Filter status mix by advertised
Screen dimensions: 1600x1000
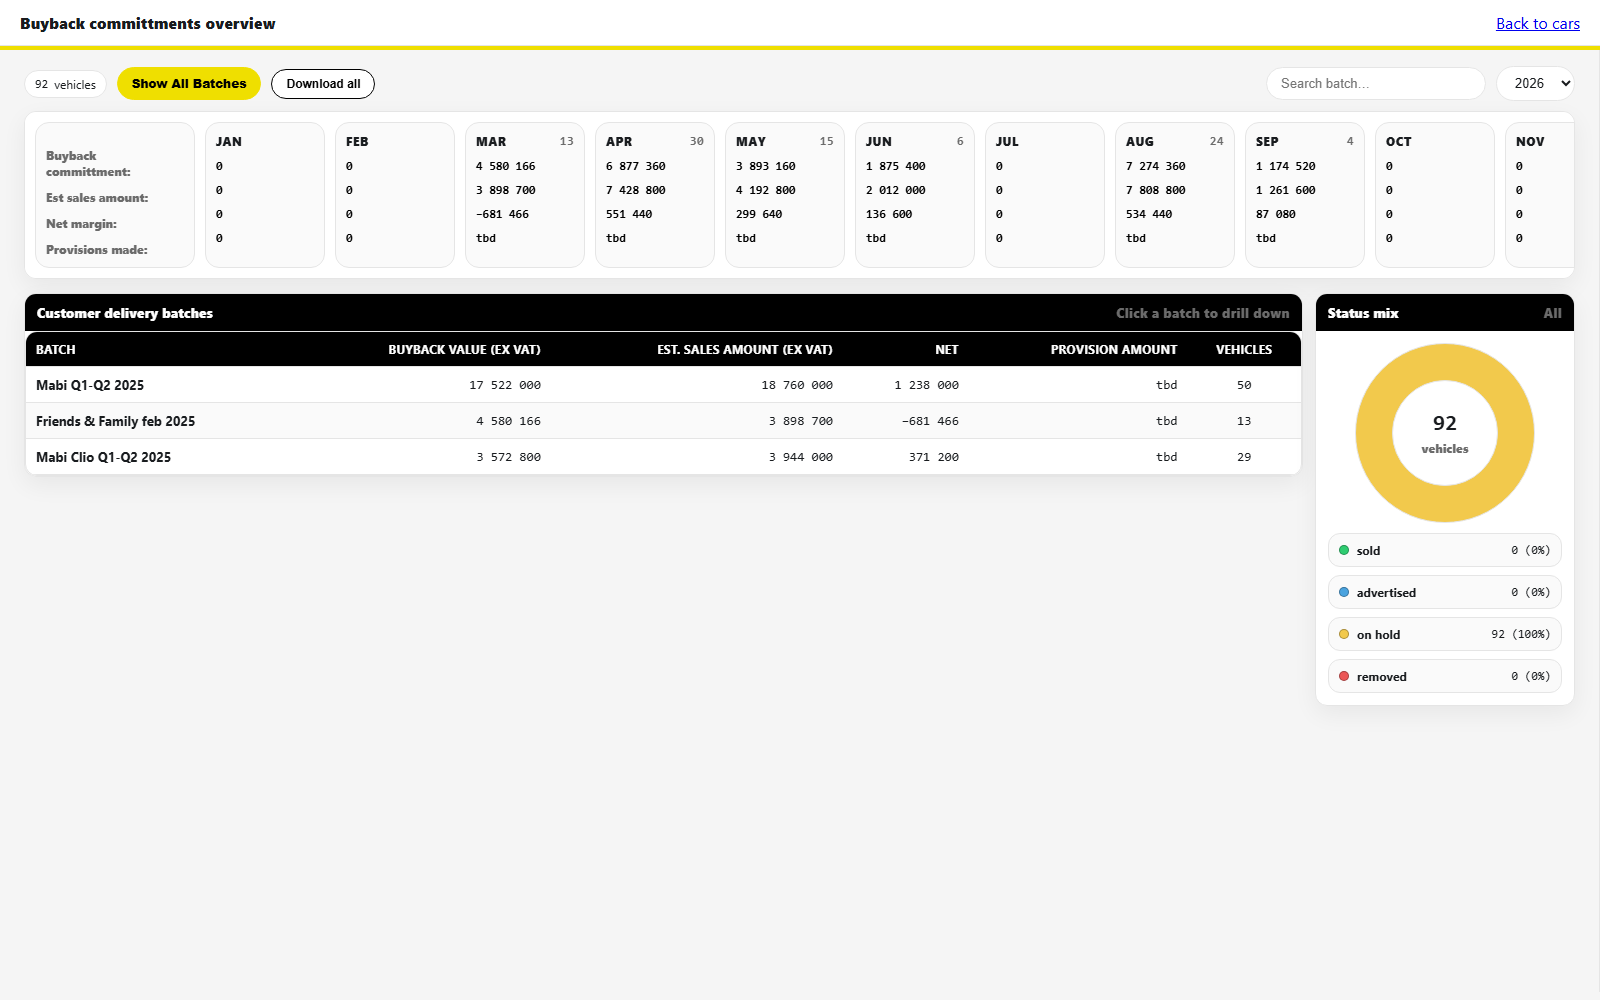click(x=1445, y=593)
